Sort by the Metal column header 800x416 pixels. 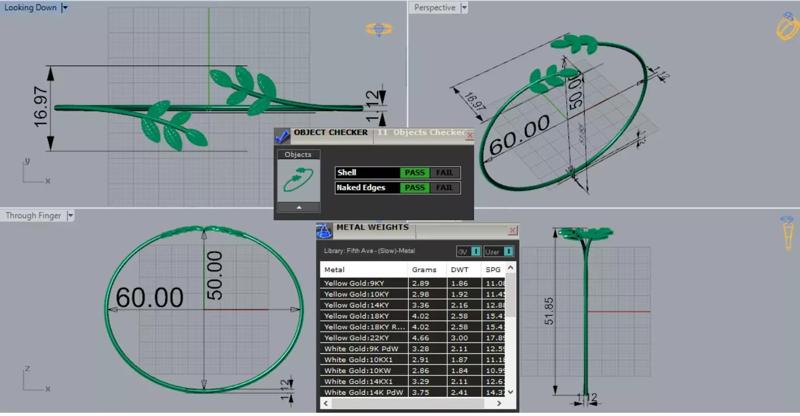(x=364, y=270)
